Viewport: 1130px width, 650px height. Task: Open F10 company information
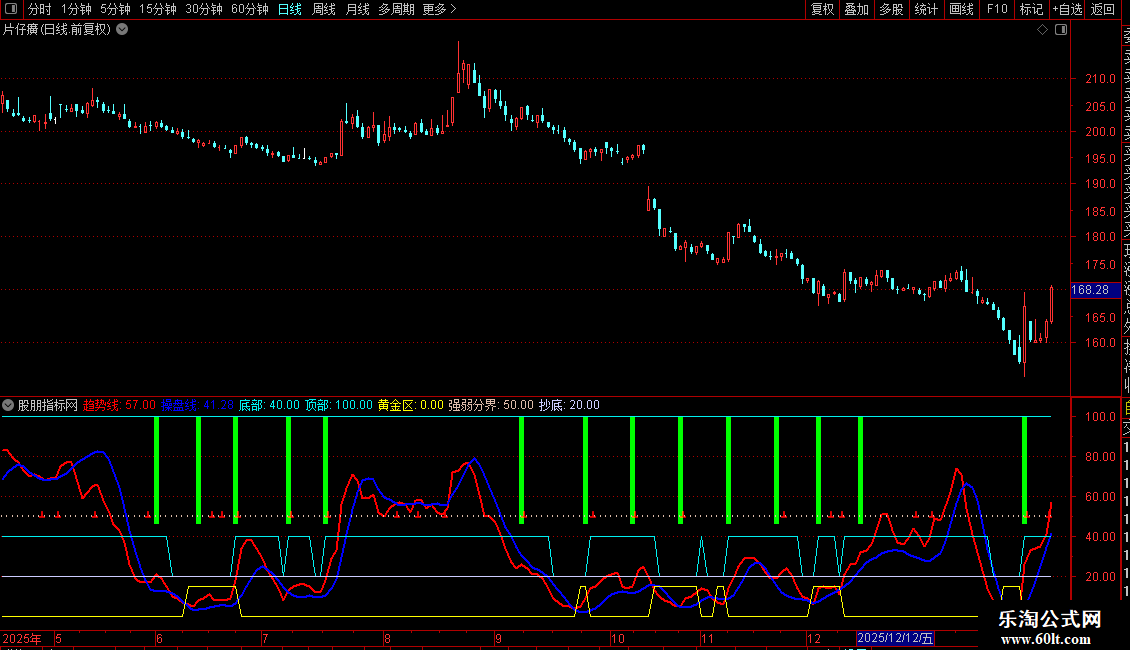997,9
